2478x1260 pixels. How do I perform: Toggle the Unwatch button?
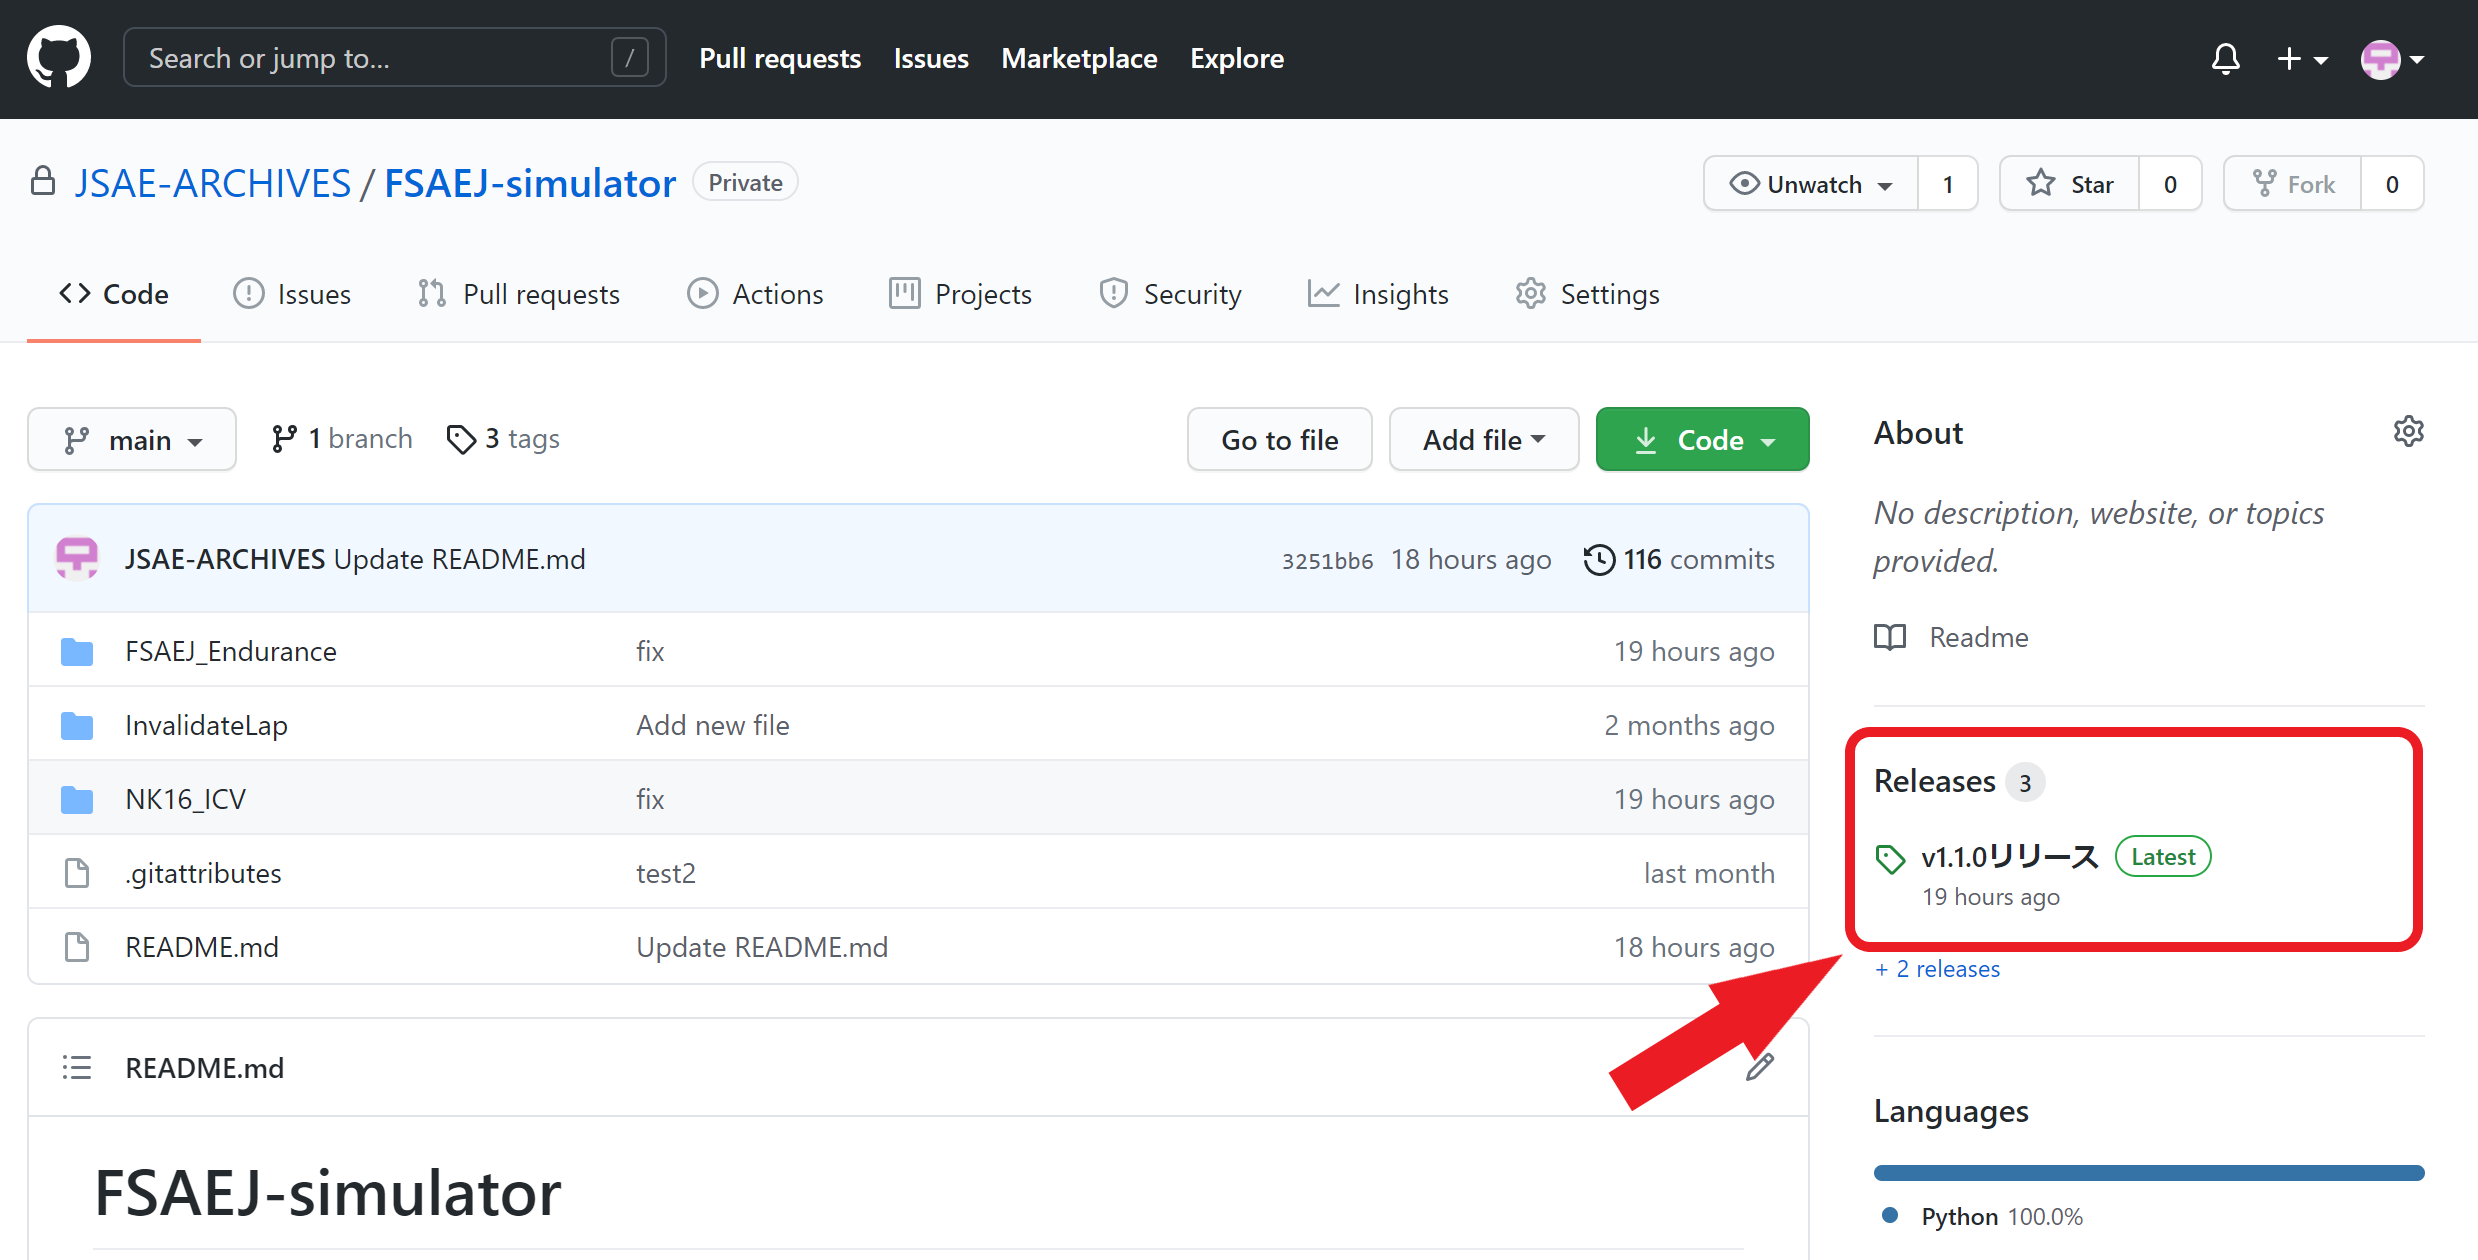coord(1811,184)
